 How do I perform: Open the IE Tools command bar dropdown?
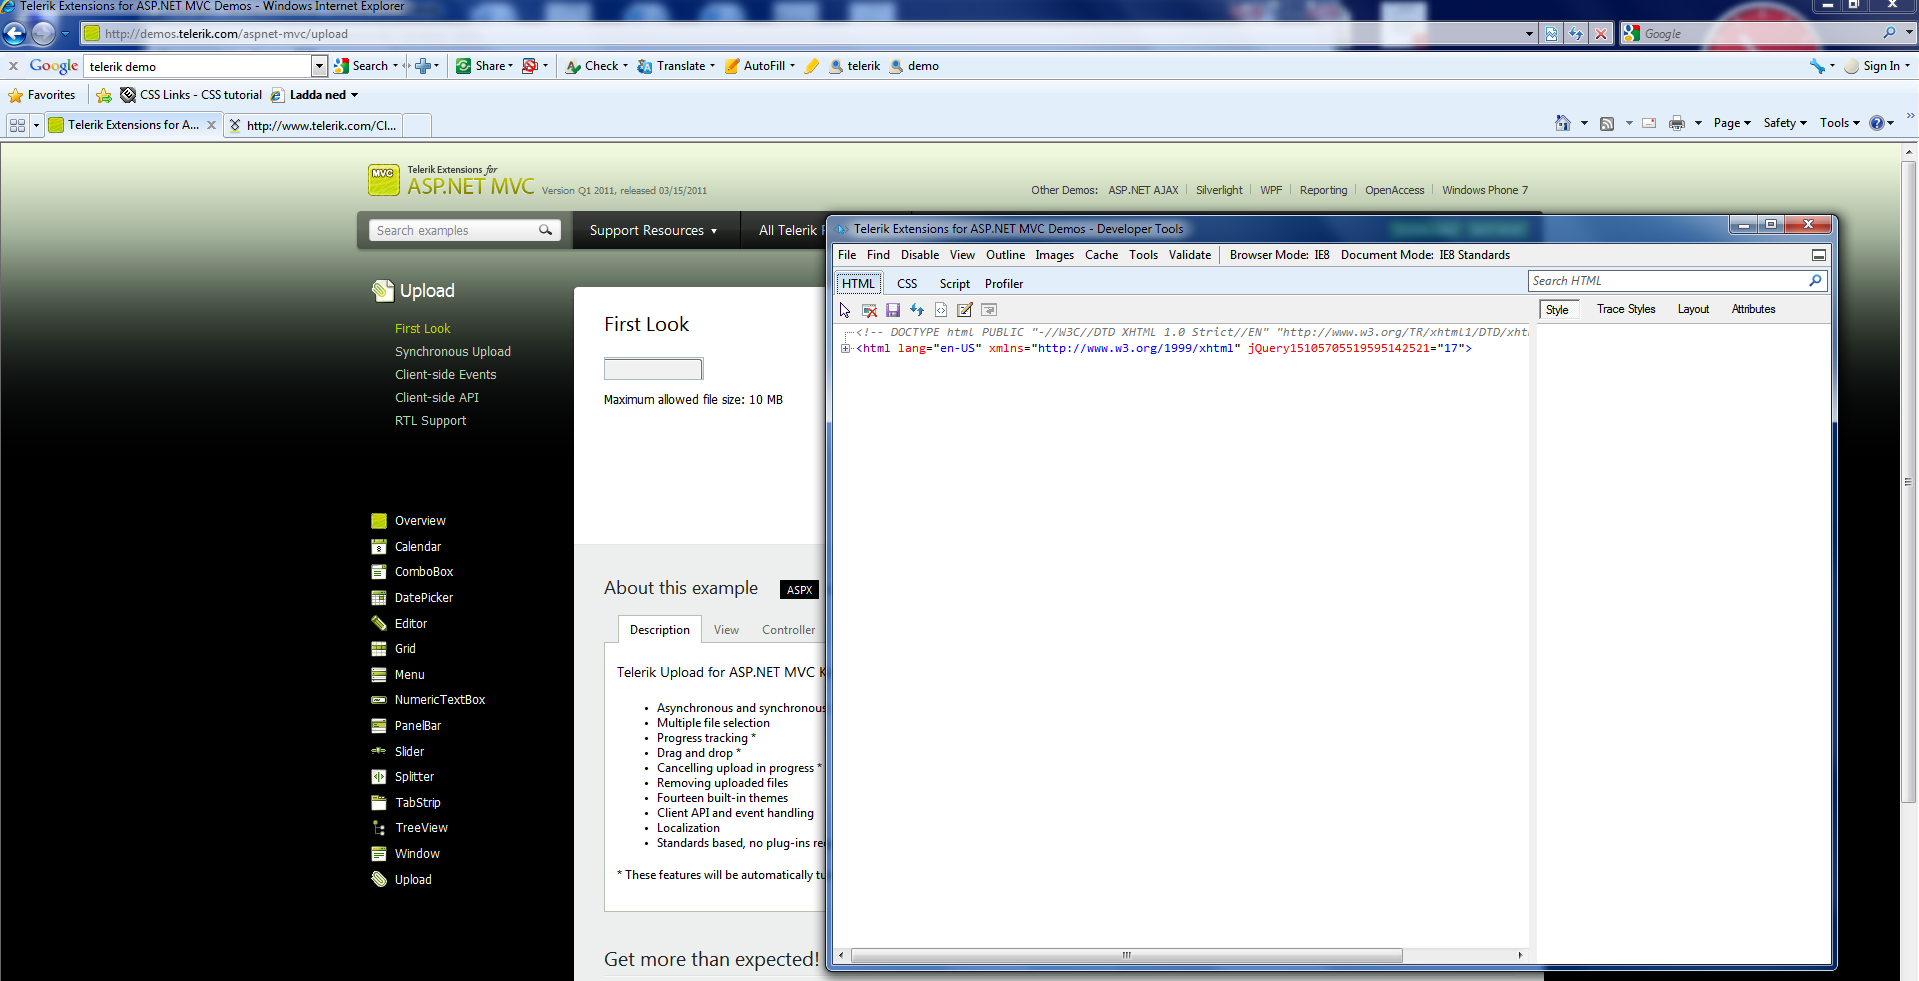[x=1840, y=123]
